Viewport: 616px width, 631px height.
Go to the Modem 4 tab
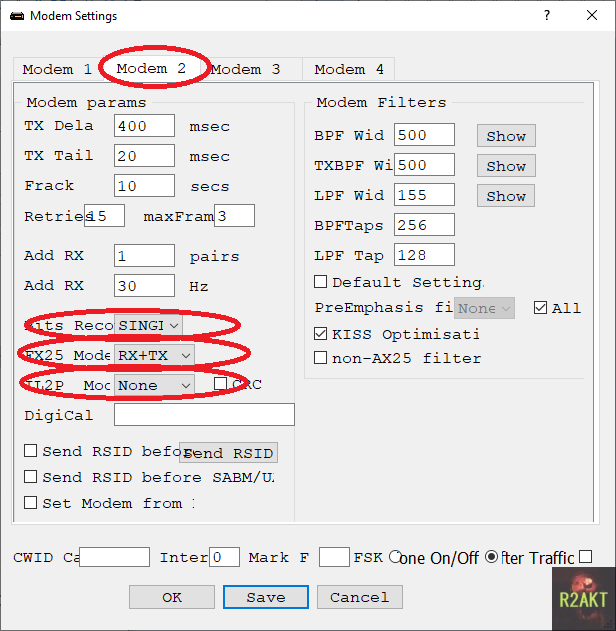click(348, 69)
